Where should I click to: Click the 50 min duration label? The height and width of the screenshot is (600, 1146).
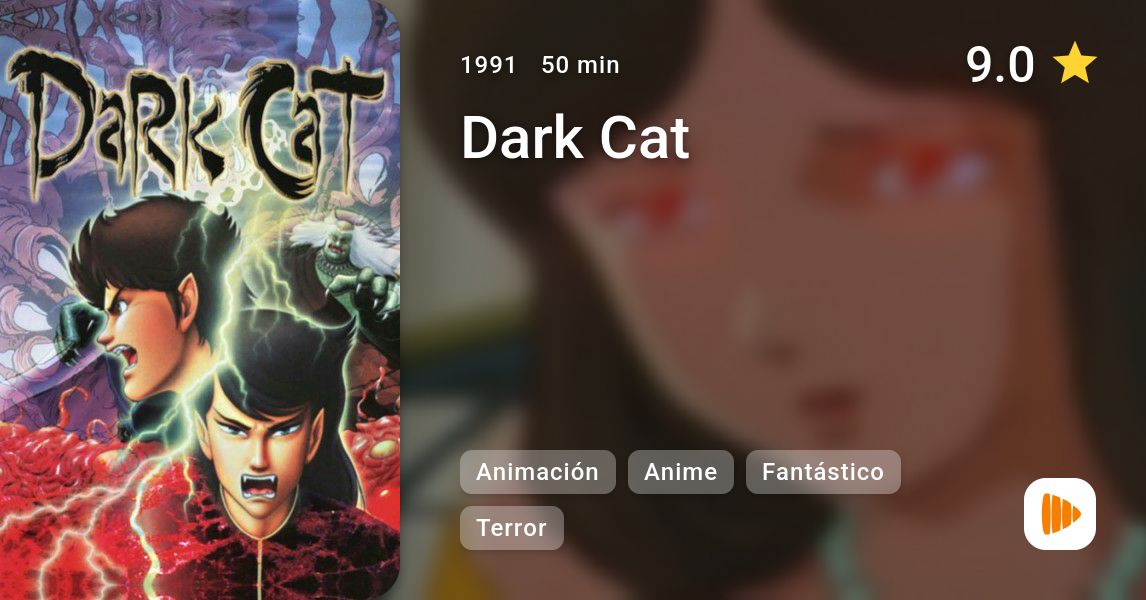tap(580, 65)
